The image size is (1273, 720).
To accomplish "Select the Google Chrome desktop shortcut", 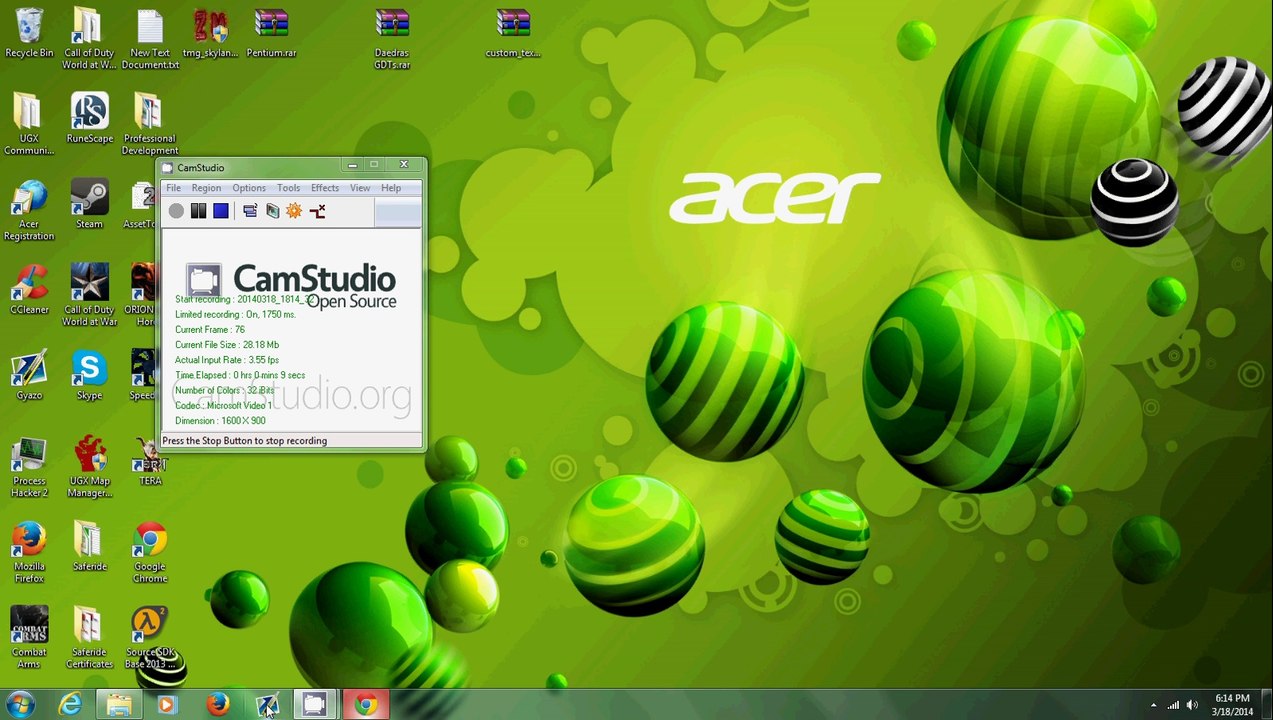I will (x=150, y=553).
